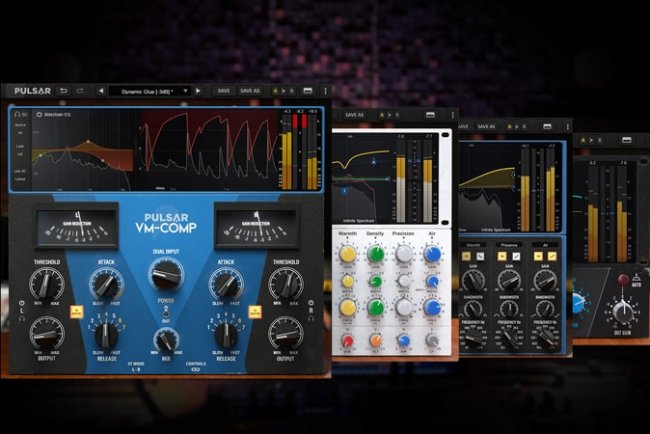The width and height of the screenshot is (650, 434).
Task: Click SAVE in the VM-Comp toolbar
Action: coord(223,91)
